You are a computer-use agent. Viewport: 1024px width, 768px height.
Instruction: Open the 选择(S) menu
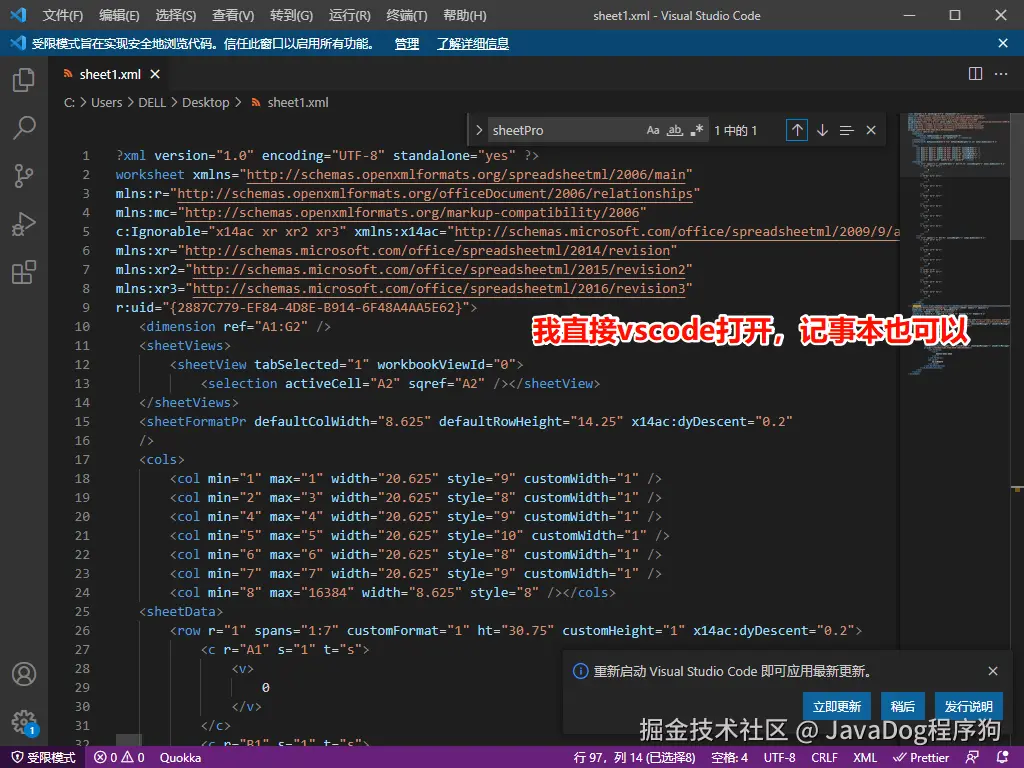tap(176, 16)
